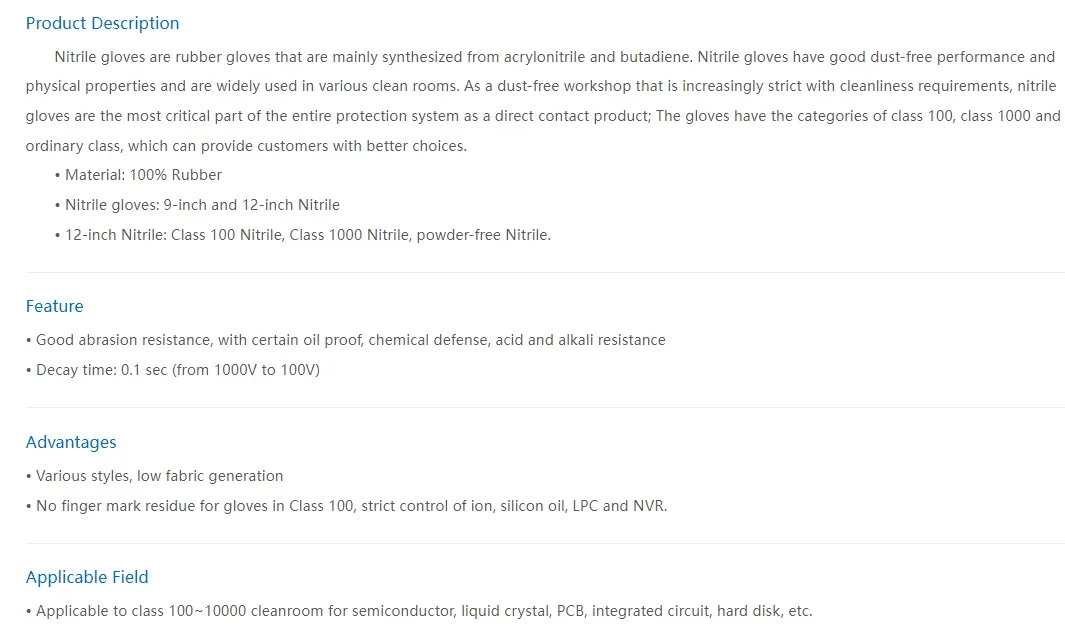Click the text 'powder-free Nitrile.'
Screen dimensions: 1065x643
(484, 235)
